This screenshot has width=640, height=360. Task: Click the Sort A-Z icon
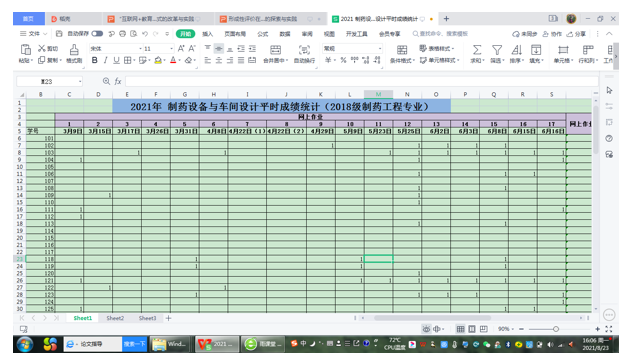coord(516,50)
